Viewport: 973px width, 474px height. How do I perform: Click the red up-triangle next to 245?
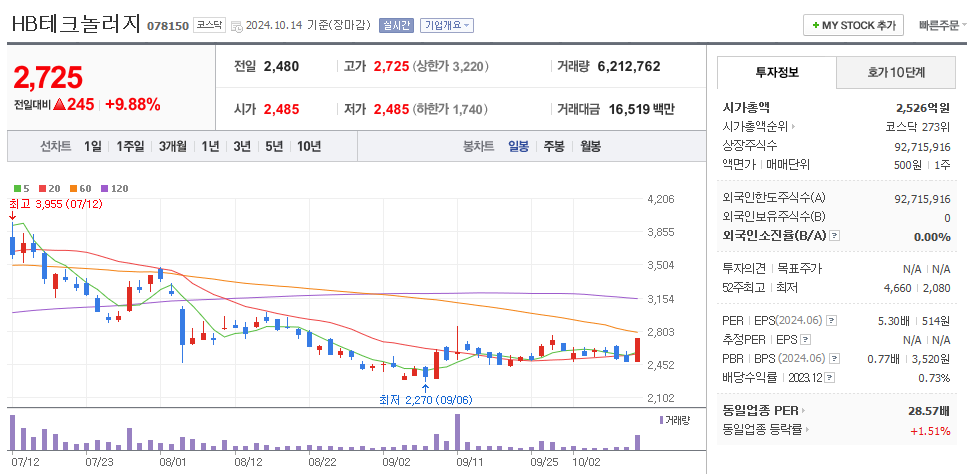pos(60,105)
